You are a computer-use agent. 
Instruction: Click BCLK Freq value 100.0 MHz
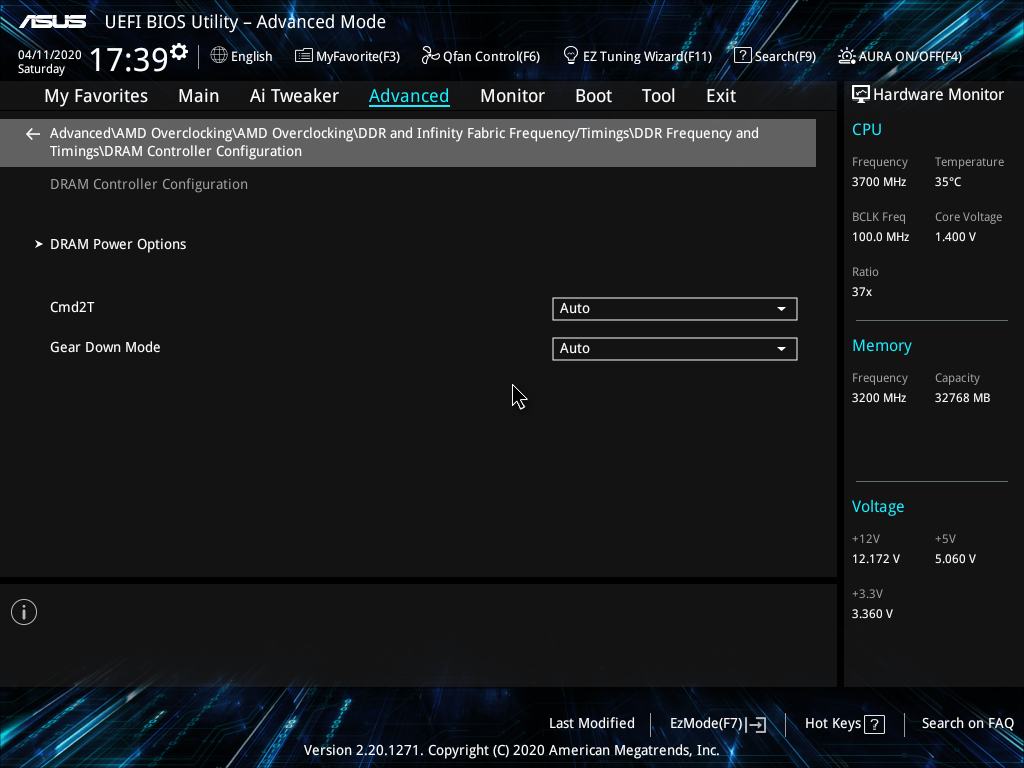pyautogui.click(x=880, y=237)
